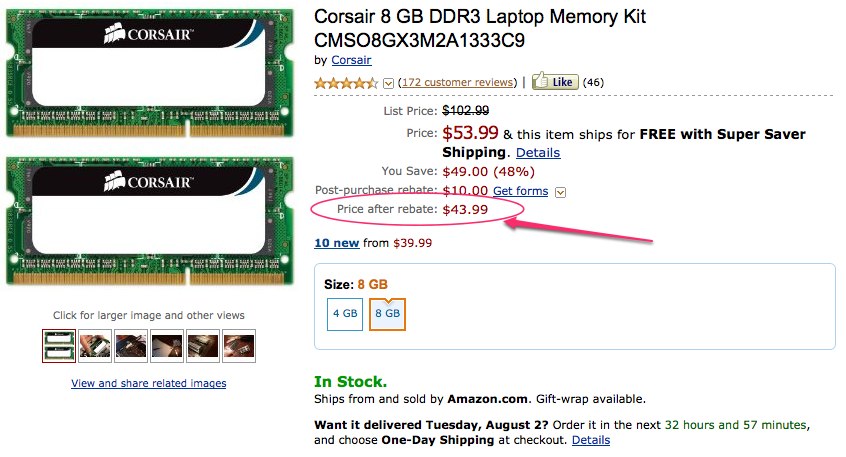The width and height of the screenshot is (846, 457).
Task: Select the 4 GB size option
Action: pos(345,313)
